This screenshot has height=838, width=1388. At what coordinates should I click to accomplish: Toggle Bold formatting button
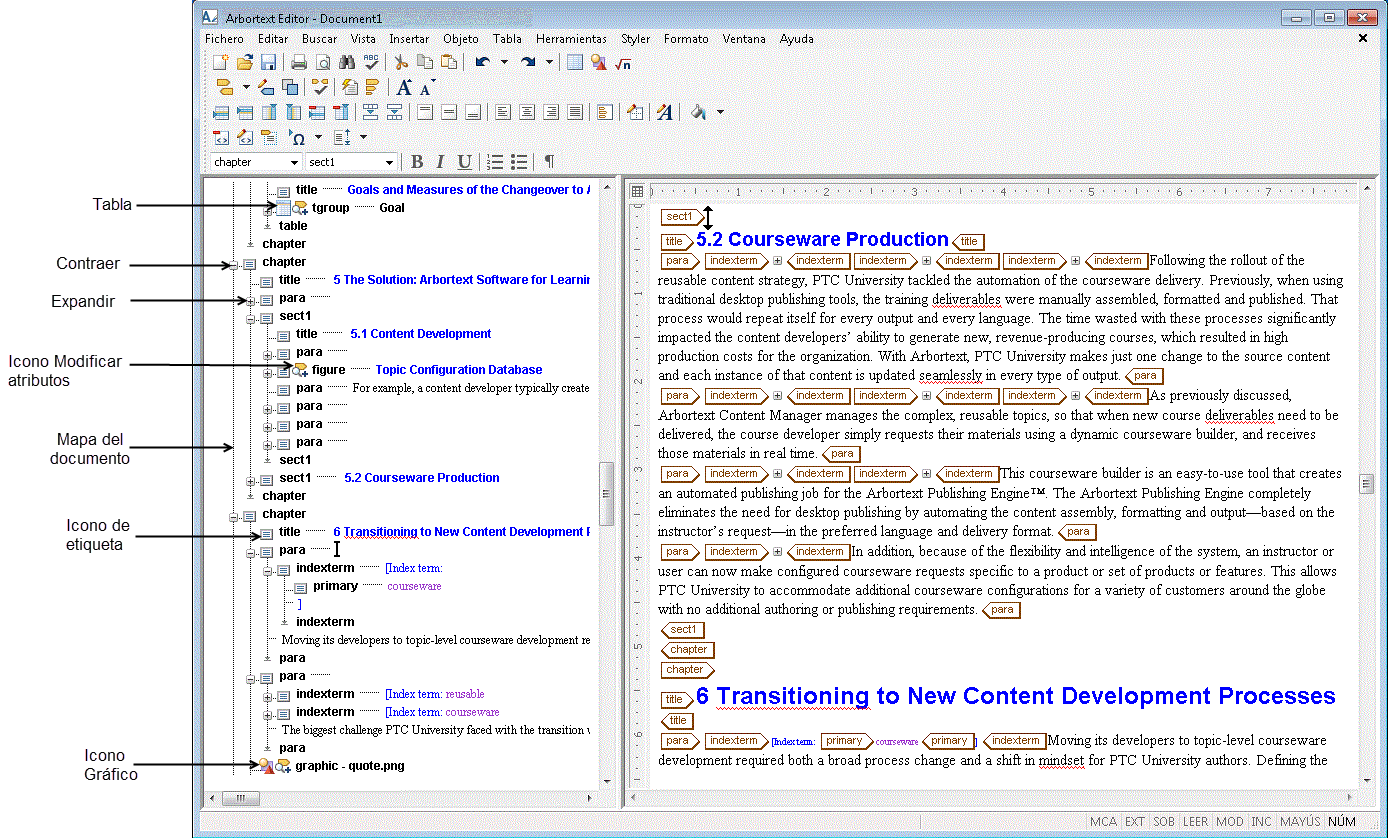coord(417,162)
